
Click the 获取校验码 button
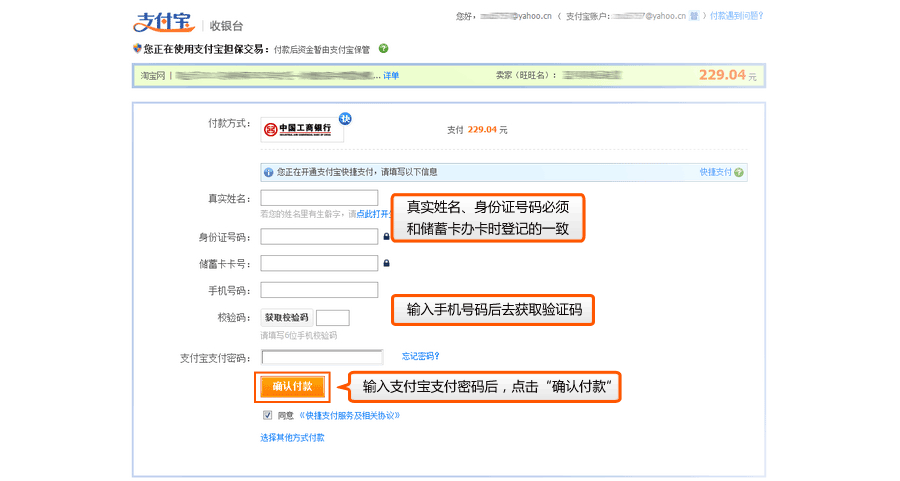click(286, 317)
